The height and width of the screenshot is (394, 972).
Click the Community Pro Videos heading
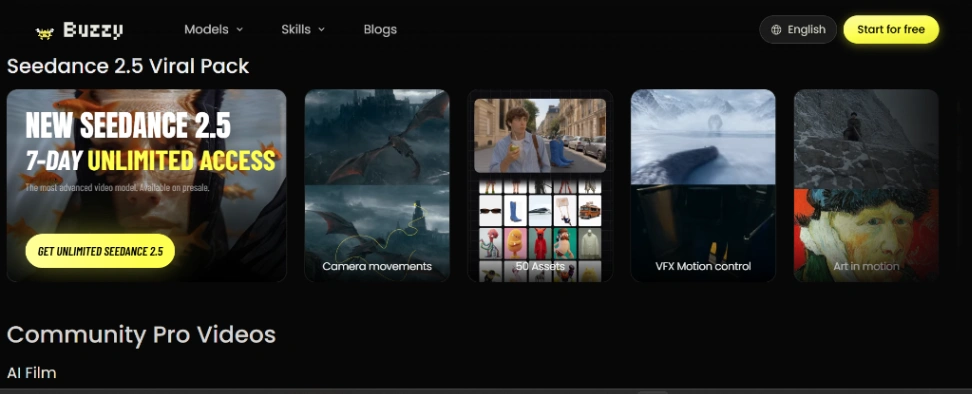pos(141,335)
